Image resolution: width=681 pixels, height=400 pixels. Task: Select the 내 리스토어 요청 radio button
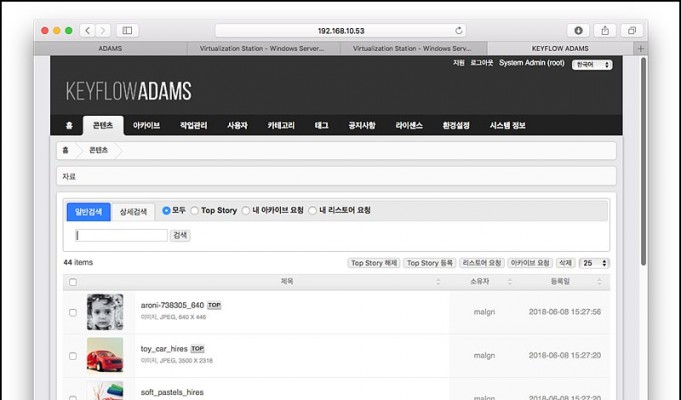312,211
